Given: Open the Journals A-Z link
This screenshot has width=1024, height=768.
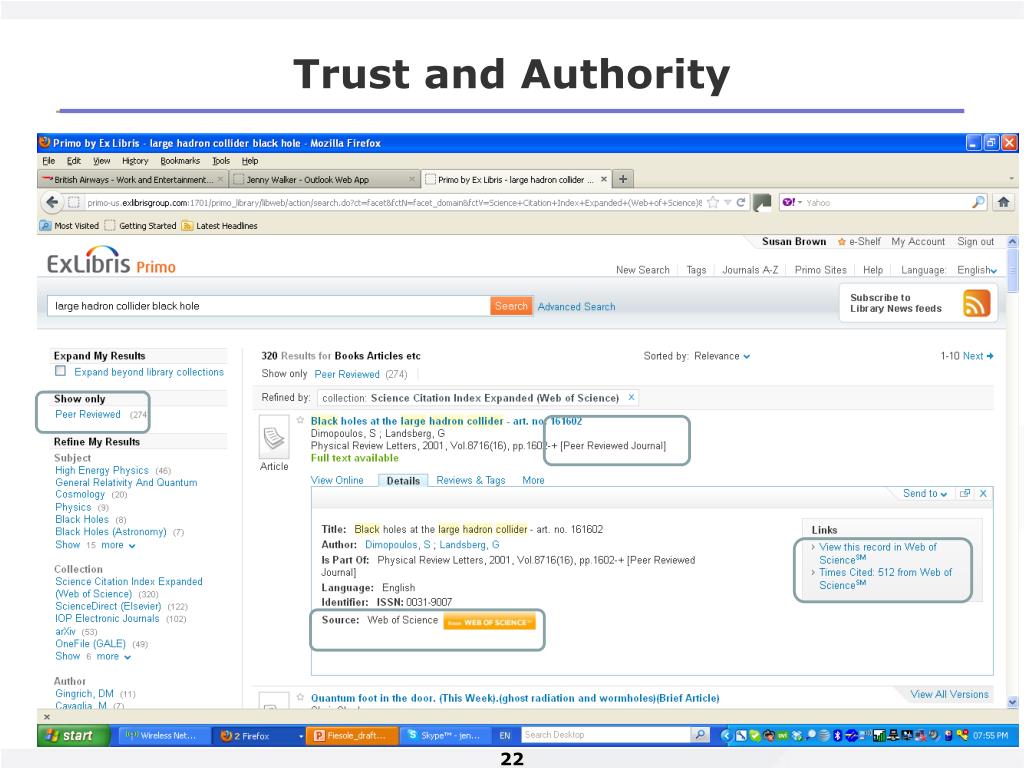Looking at the screenshot, I should (750, 270).
